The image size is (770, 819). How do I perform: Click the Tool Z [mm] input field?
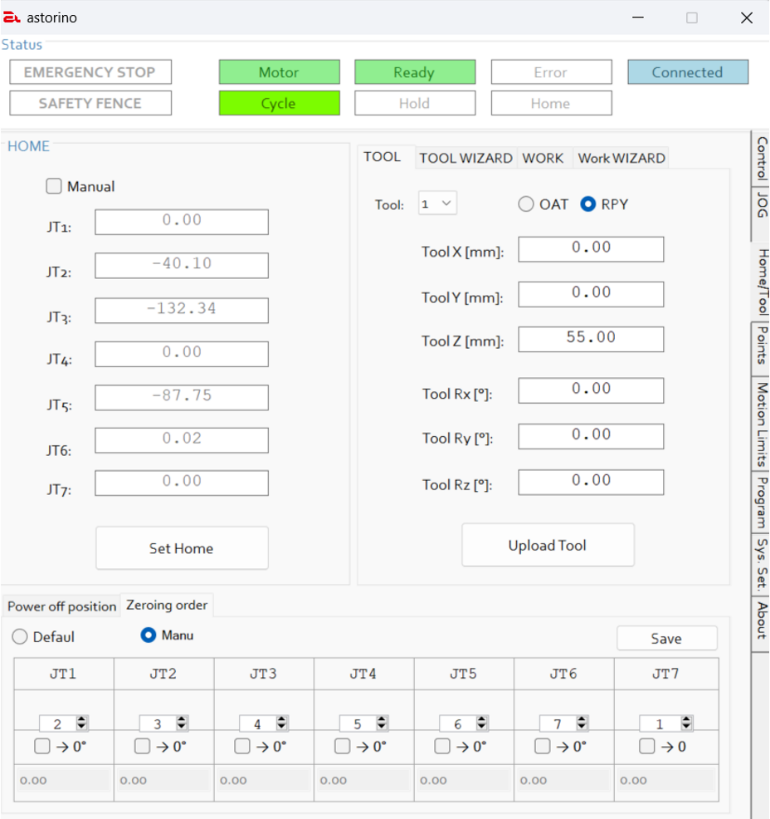point(591,338)
